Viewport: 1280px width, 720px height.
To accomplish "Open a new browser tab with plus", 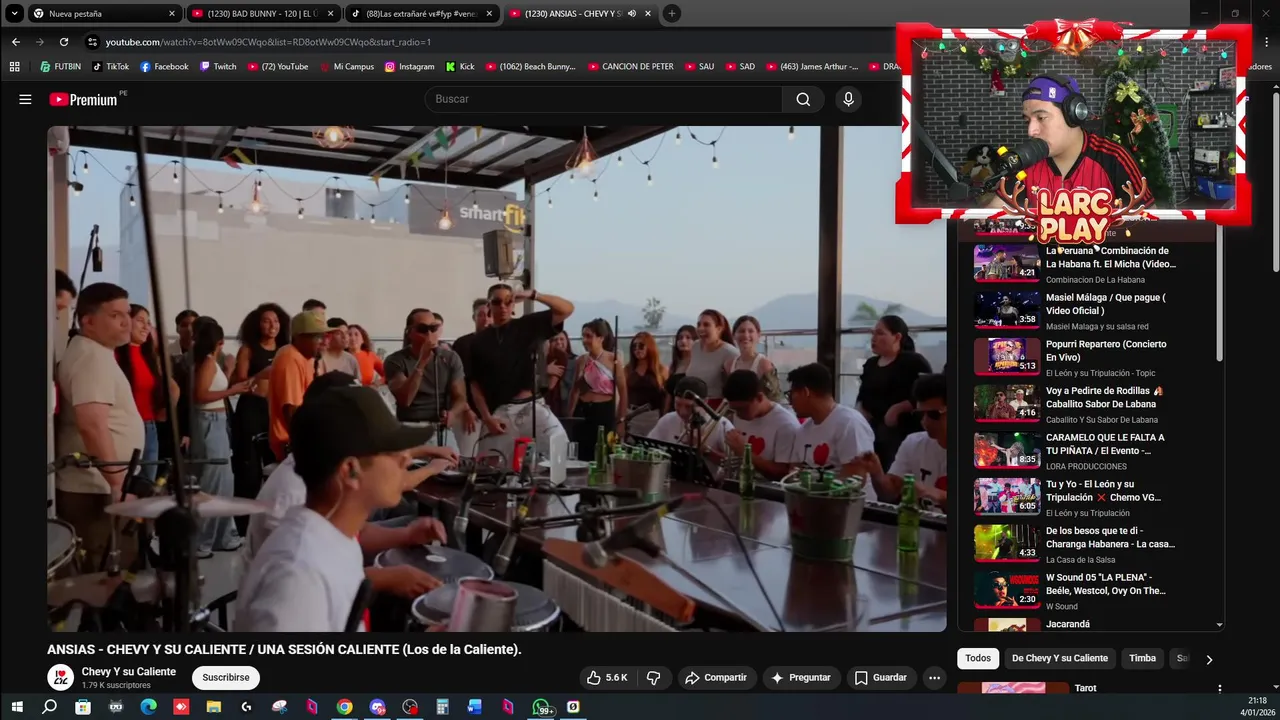I will point(672,14).
